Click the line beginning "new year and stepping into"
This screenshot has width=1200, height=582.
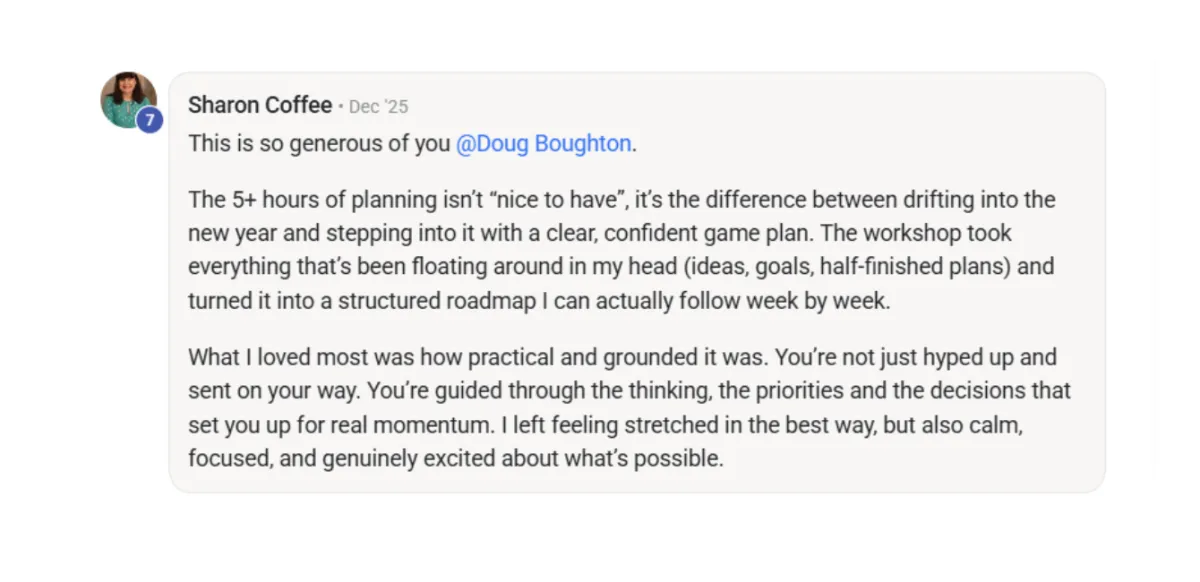(x=600, y=233)
